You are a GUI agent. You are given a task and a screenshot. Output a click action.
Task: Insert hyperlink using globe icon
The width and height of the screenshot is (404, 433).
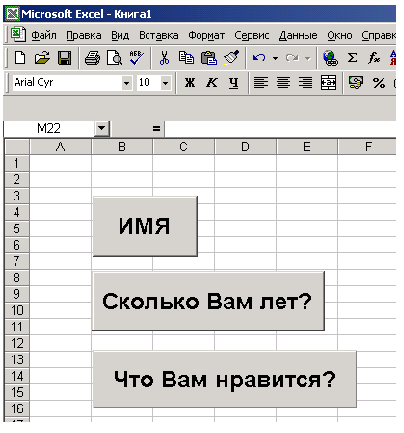coord(330,58)
